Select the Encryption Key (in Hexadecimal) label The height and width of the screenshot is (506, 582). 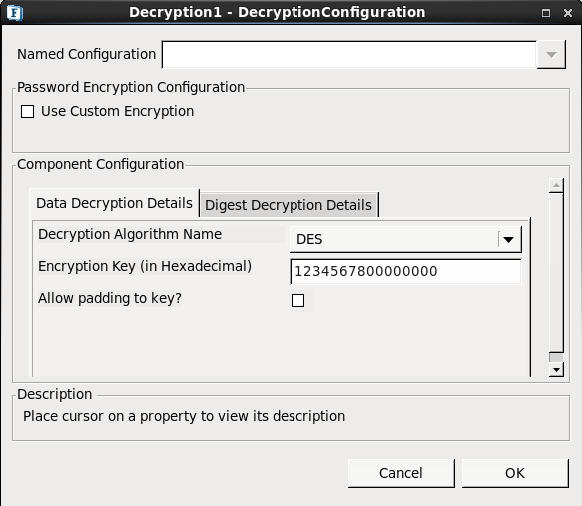pos(145,267)
